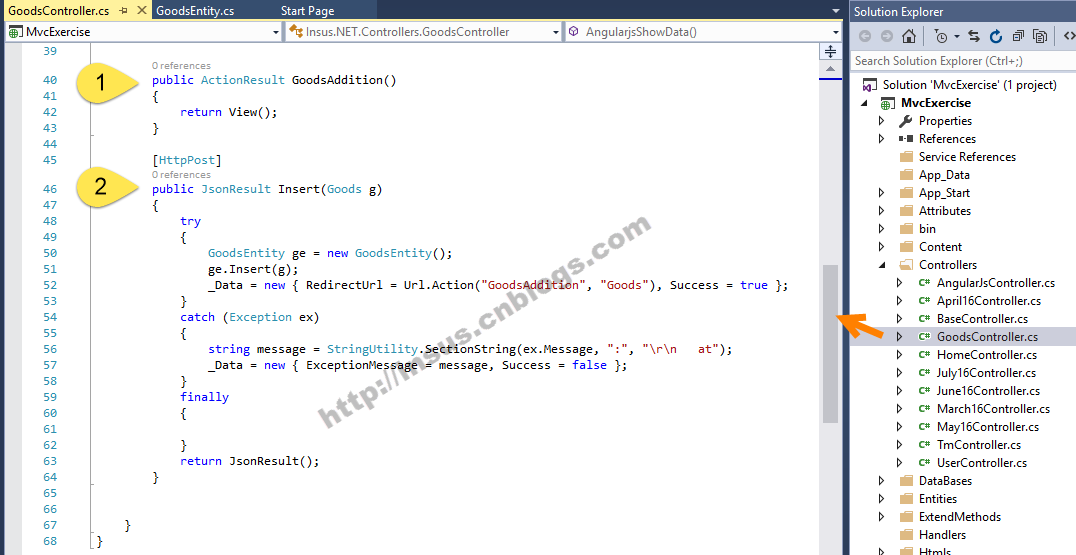
Task: Expand the DataBases folder
Action: [882, 481]
